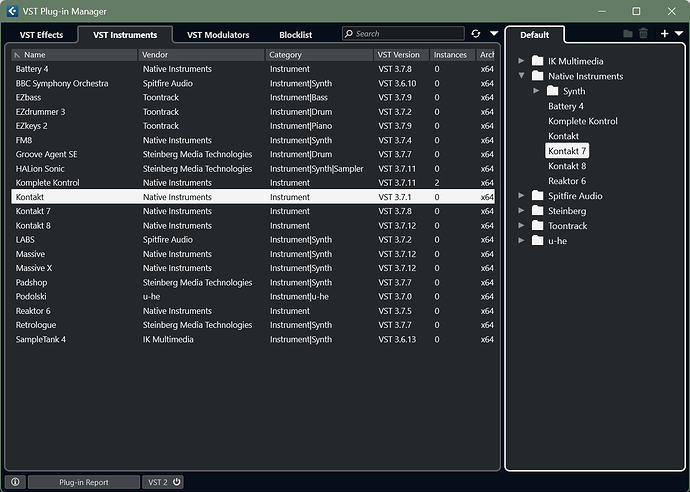
Task: Toggle the VST 2 power button
Action: [x=176, y=482]
